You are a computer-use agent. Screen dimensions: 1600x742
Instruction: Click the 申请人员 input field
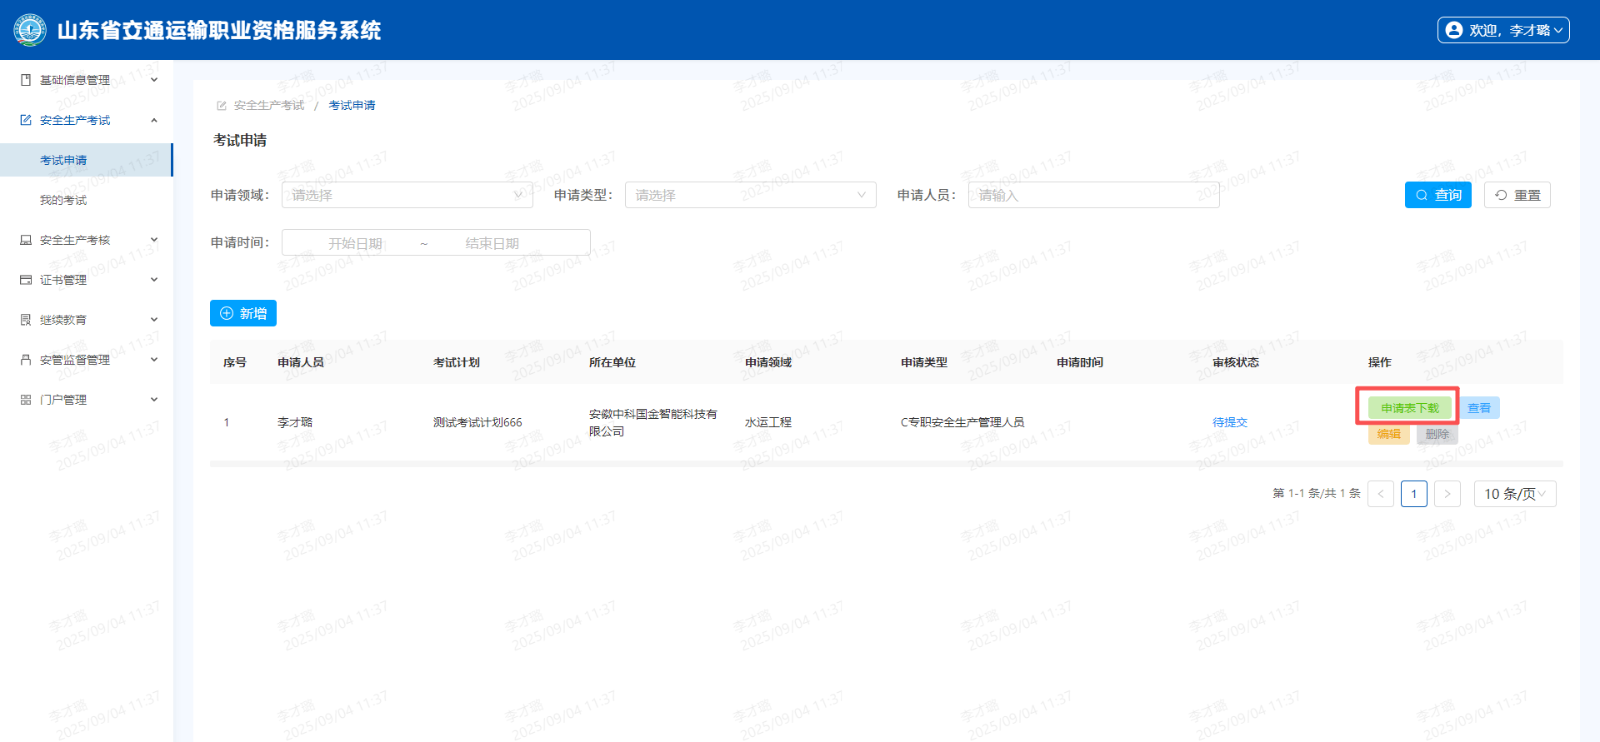pyautogui.click(x=1094, y=195)
